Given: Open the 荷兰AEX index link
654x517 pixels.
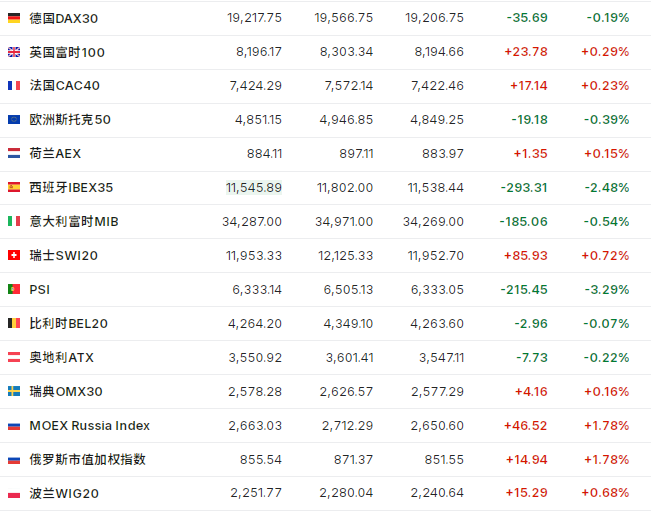Looking at the screenshot, I should (x=55, y=154).
